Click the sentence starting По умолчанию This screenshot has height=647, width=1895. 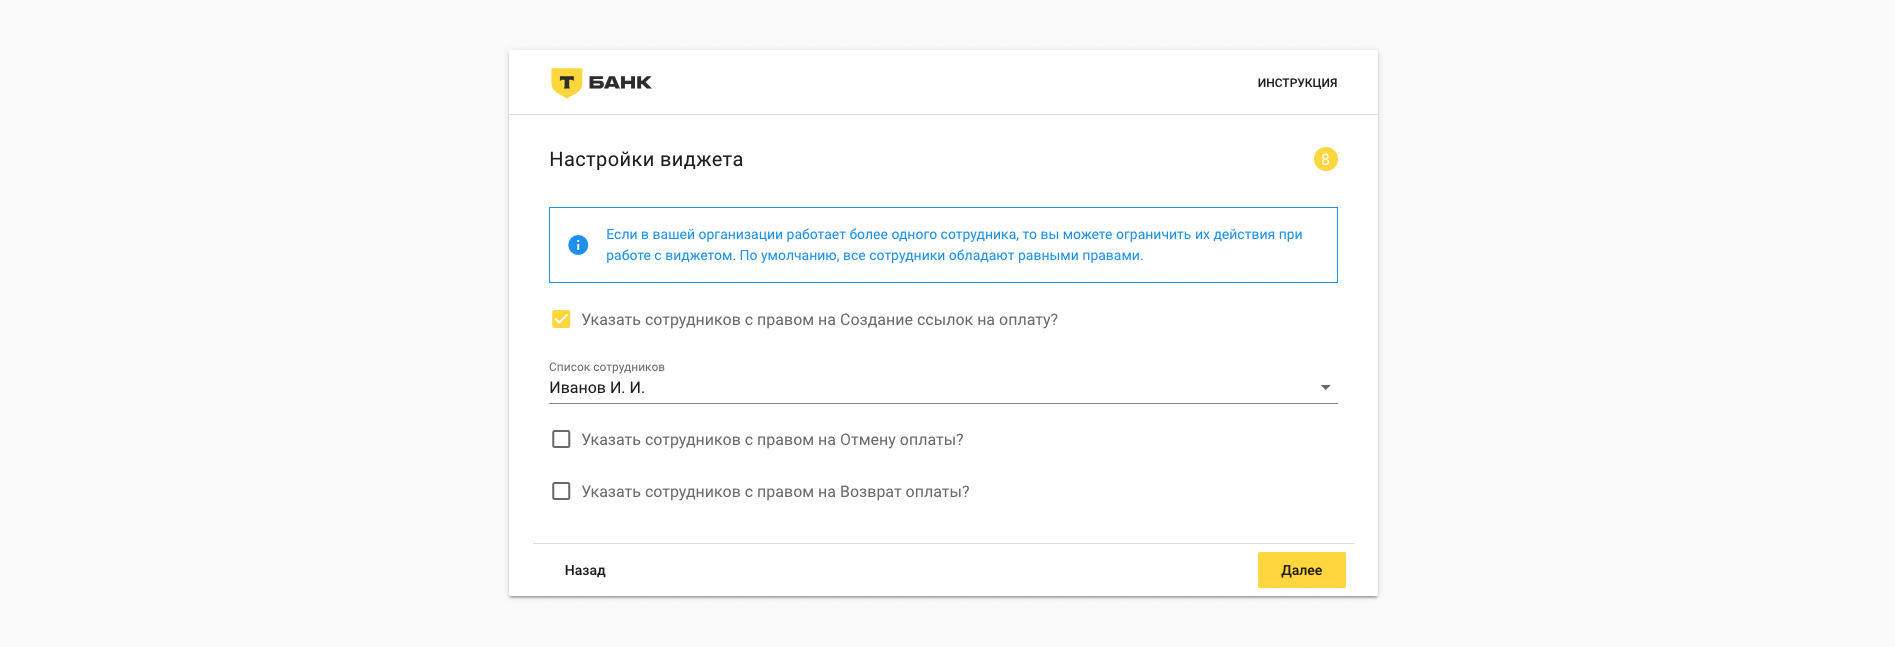click(940, 256)
